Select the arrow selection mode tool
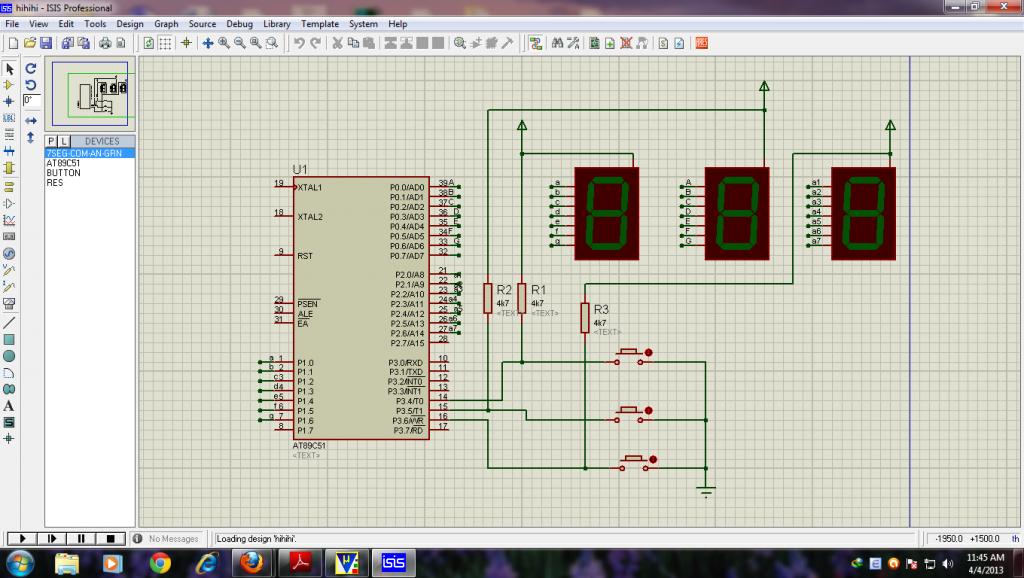This screenshot has width=1024, height=578. click(9, 69)
